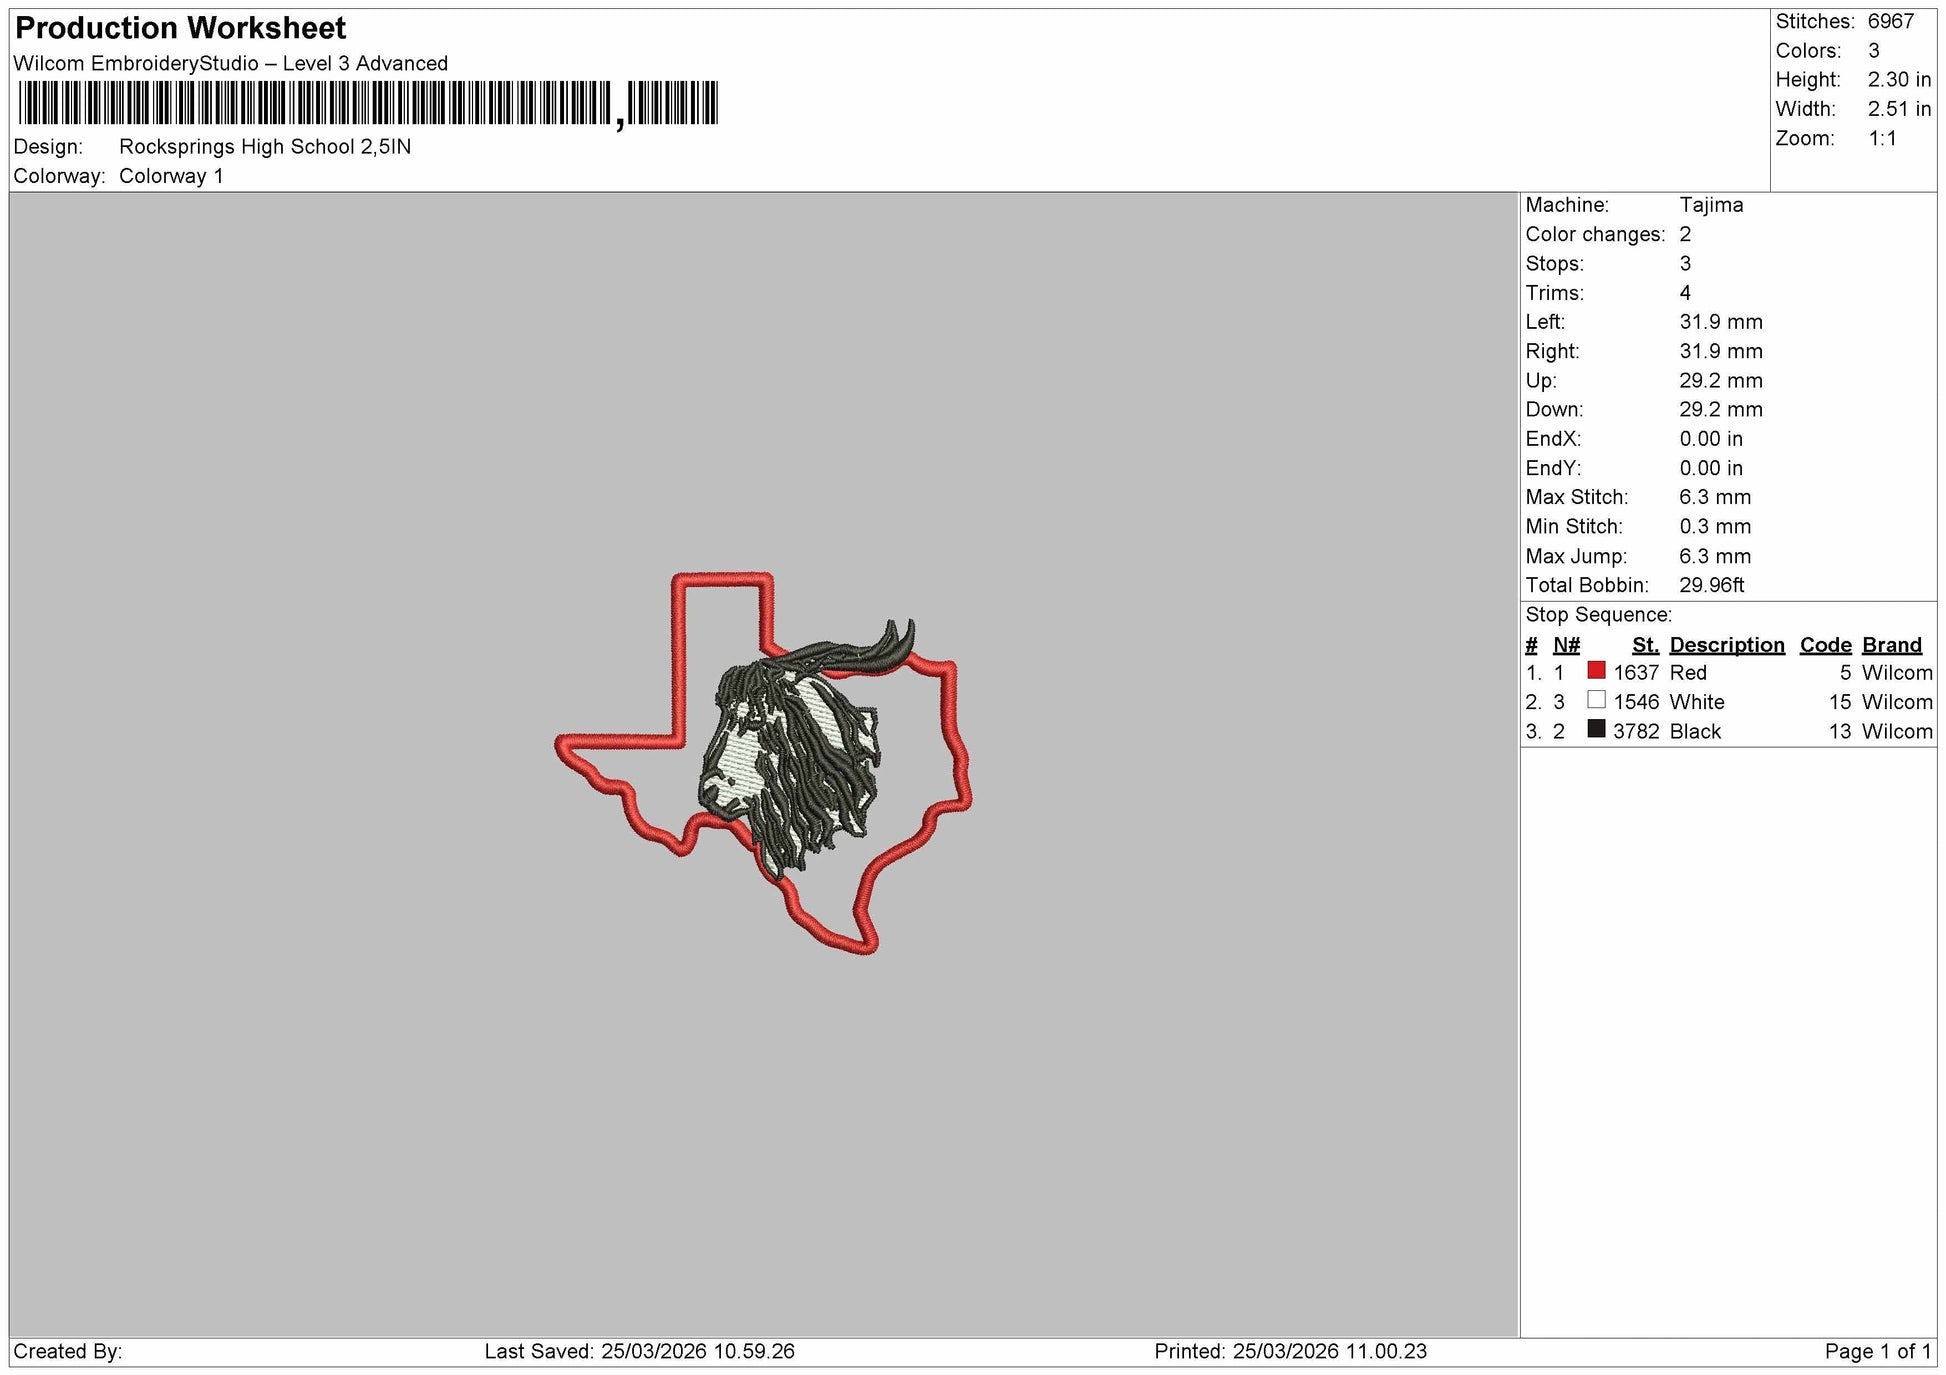Click the Last Saved timestamp
1946x1375 pixels.
[640, 1352]
